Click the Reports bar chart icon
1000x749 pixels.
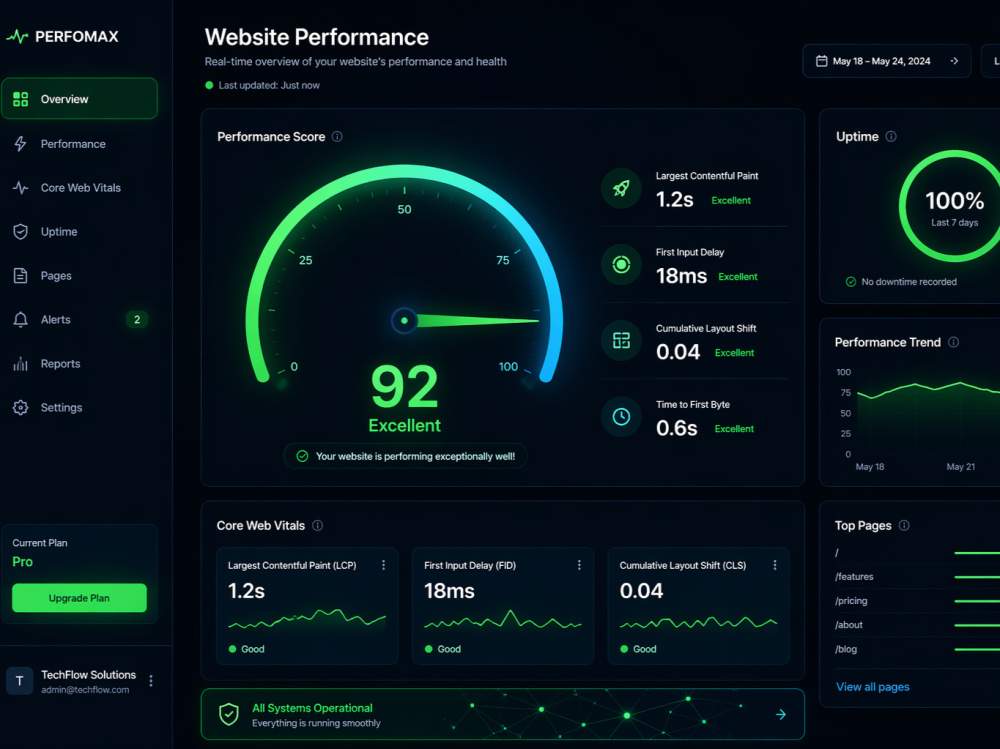coord(20,364)
